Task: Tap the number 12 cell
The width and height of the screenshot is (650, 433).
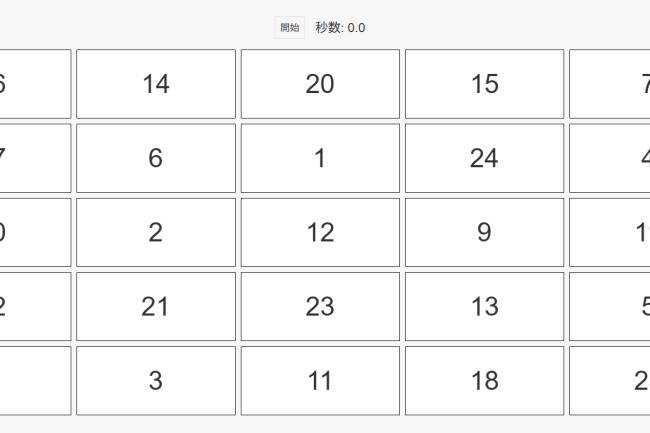Action: (x=320, y=232)
